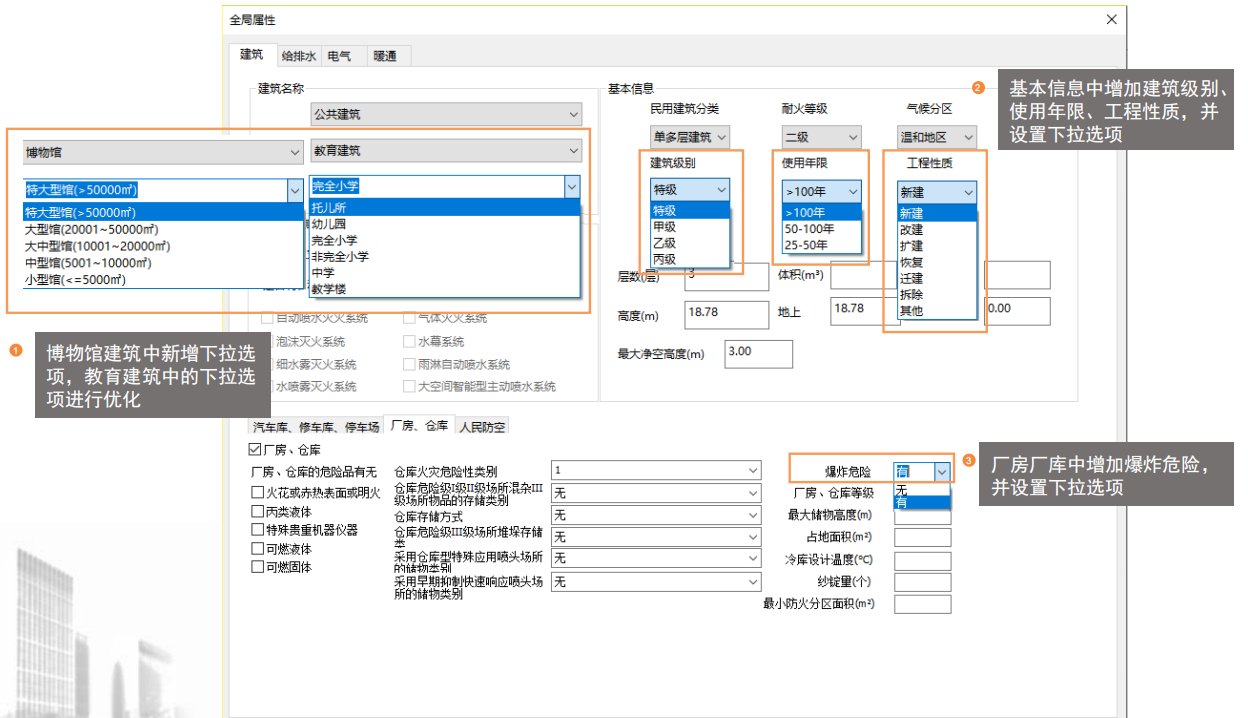Check the 丙类液体 option

[258, 511]
